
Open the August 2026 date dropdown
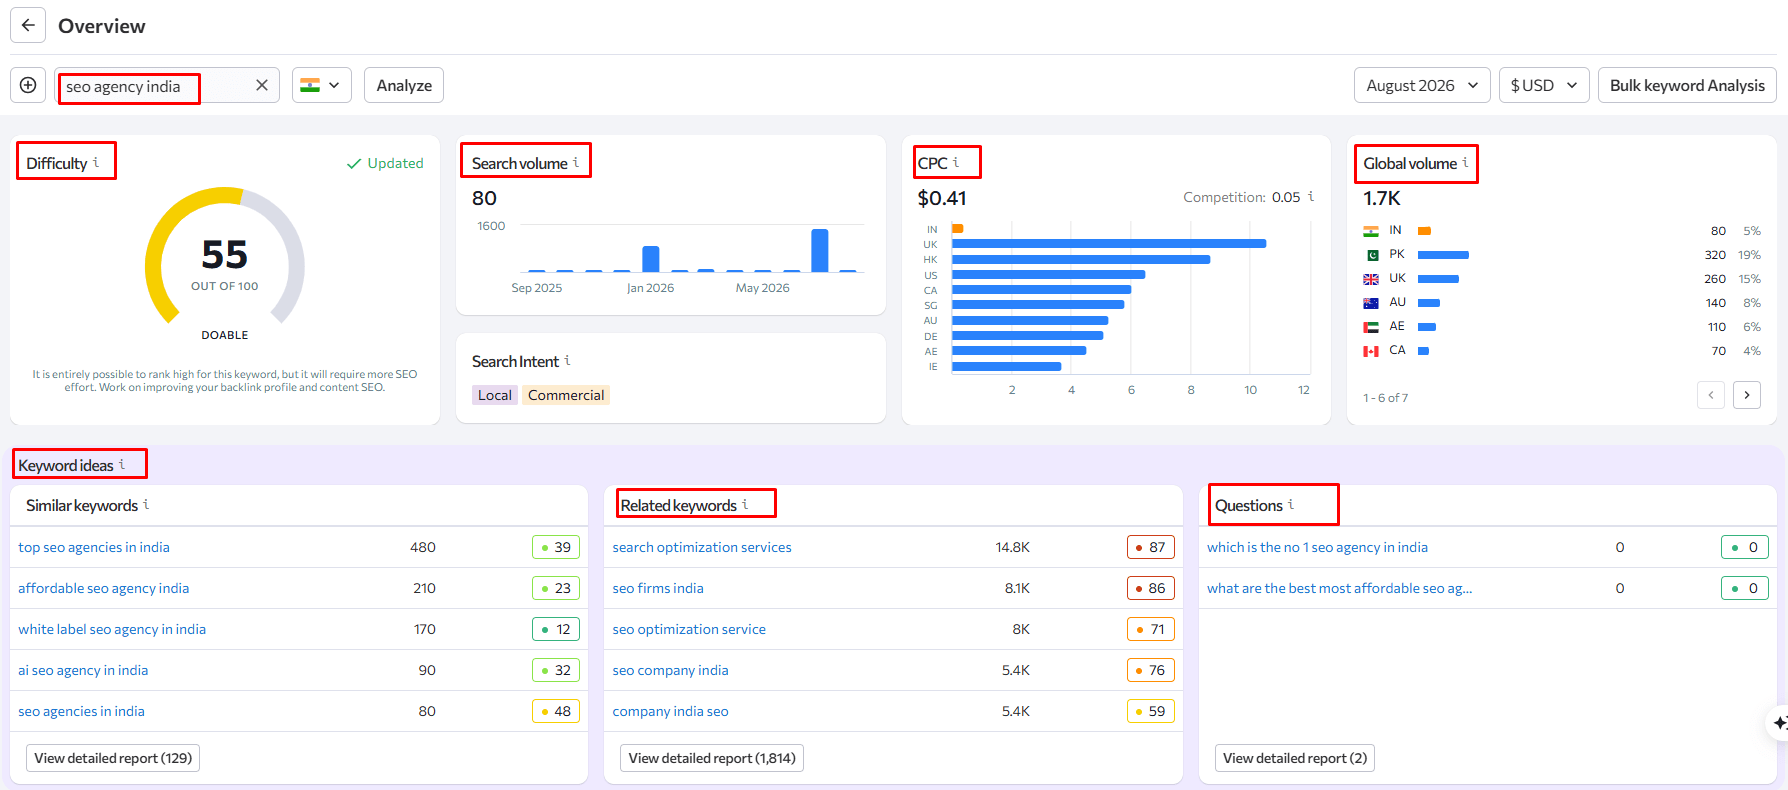click(x=1421, y=85)
